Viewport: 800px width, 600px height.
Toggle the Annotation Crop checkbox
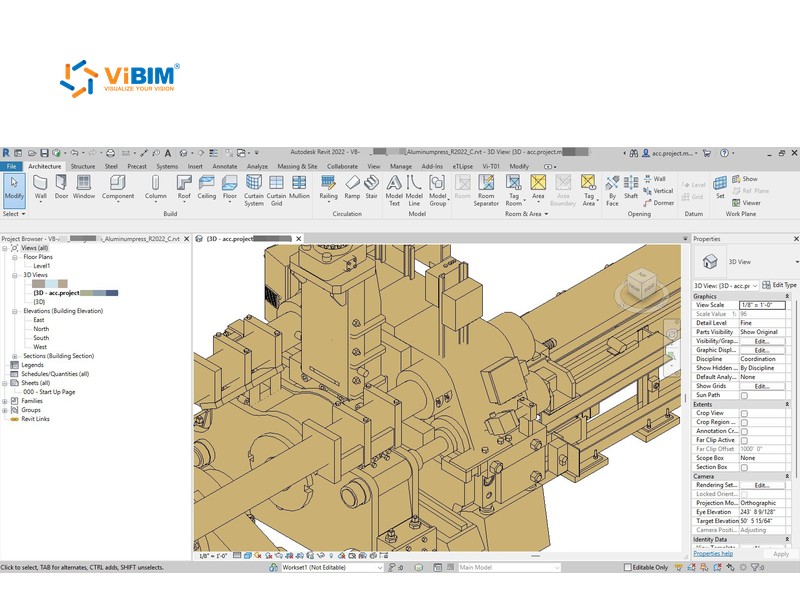744,431
